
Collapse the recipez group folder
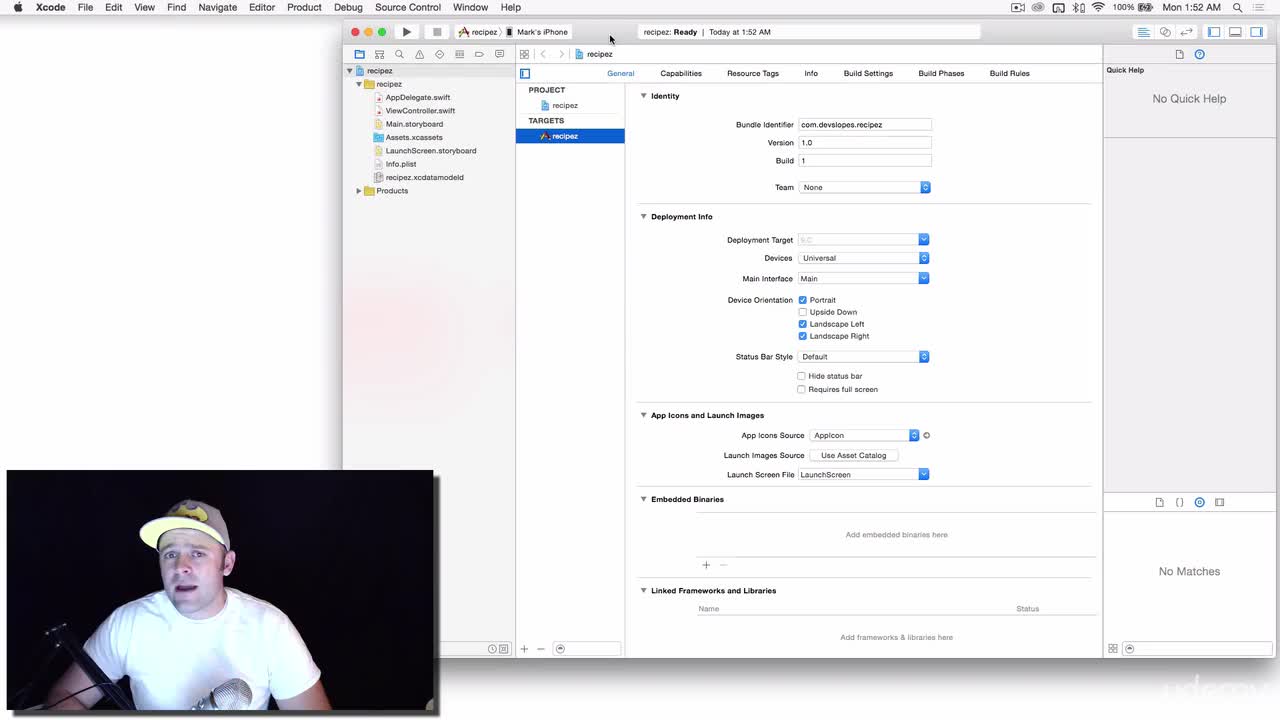pyautogui.click(x=359, y=84)
